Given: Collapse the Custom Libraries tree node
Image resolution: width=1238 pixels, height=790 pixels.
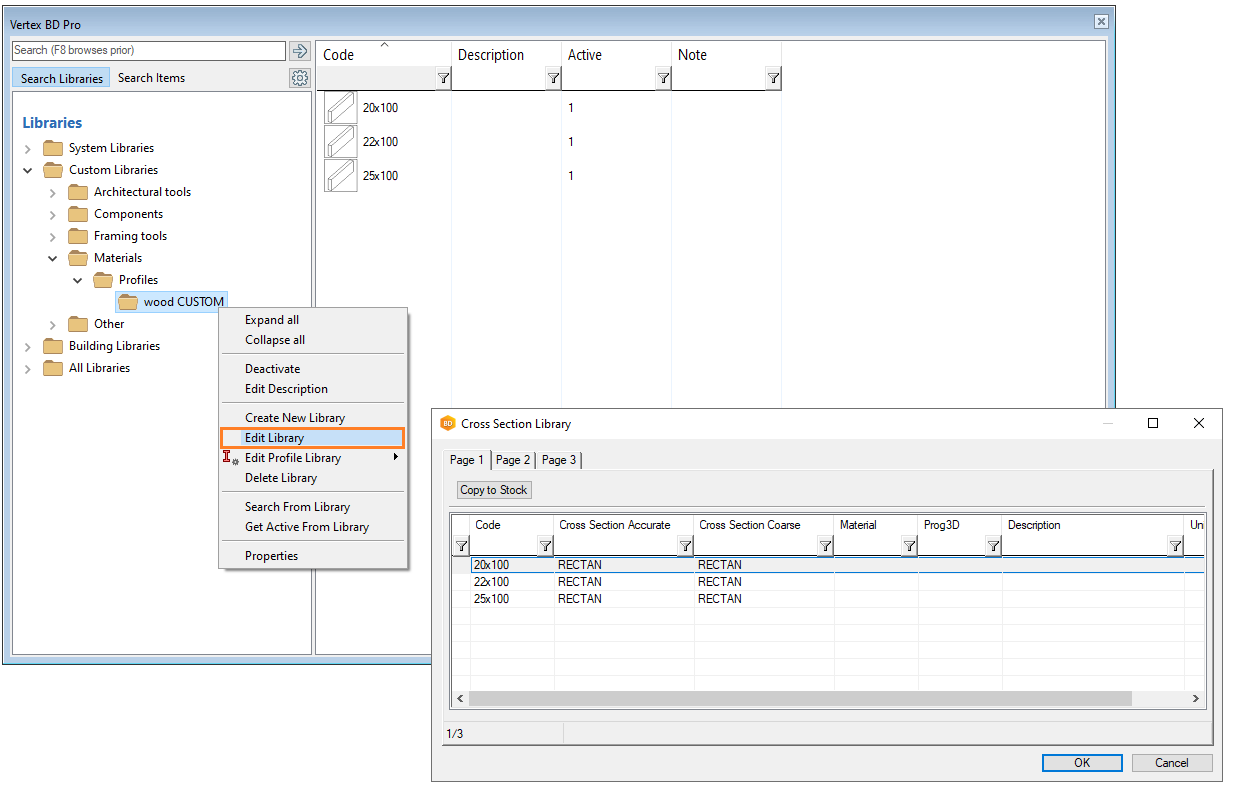Looking at the screenshot, I should click(28, 170).
